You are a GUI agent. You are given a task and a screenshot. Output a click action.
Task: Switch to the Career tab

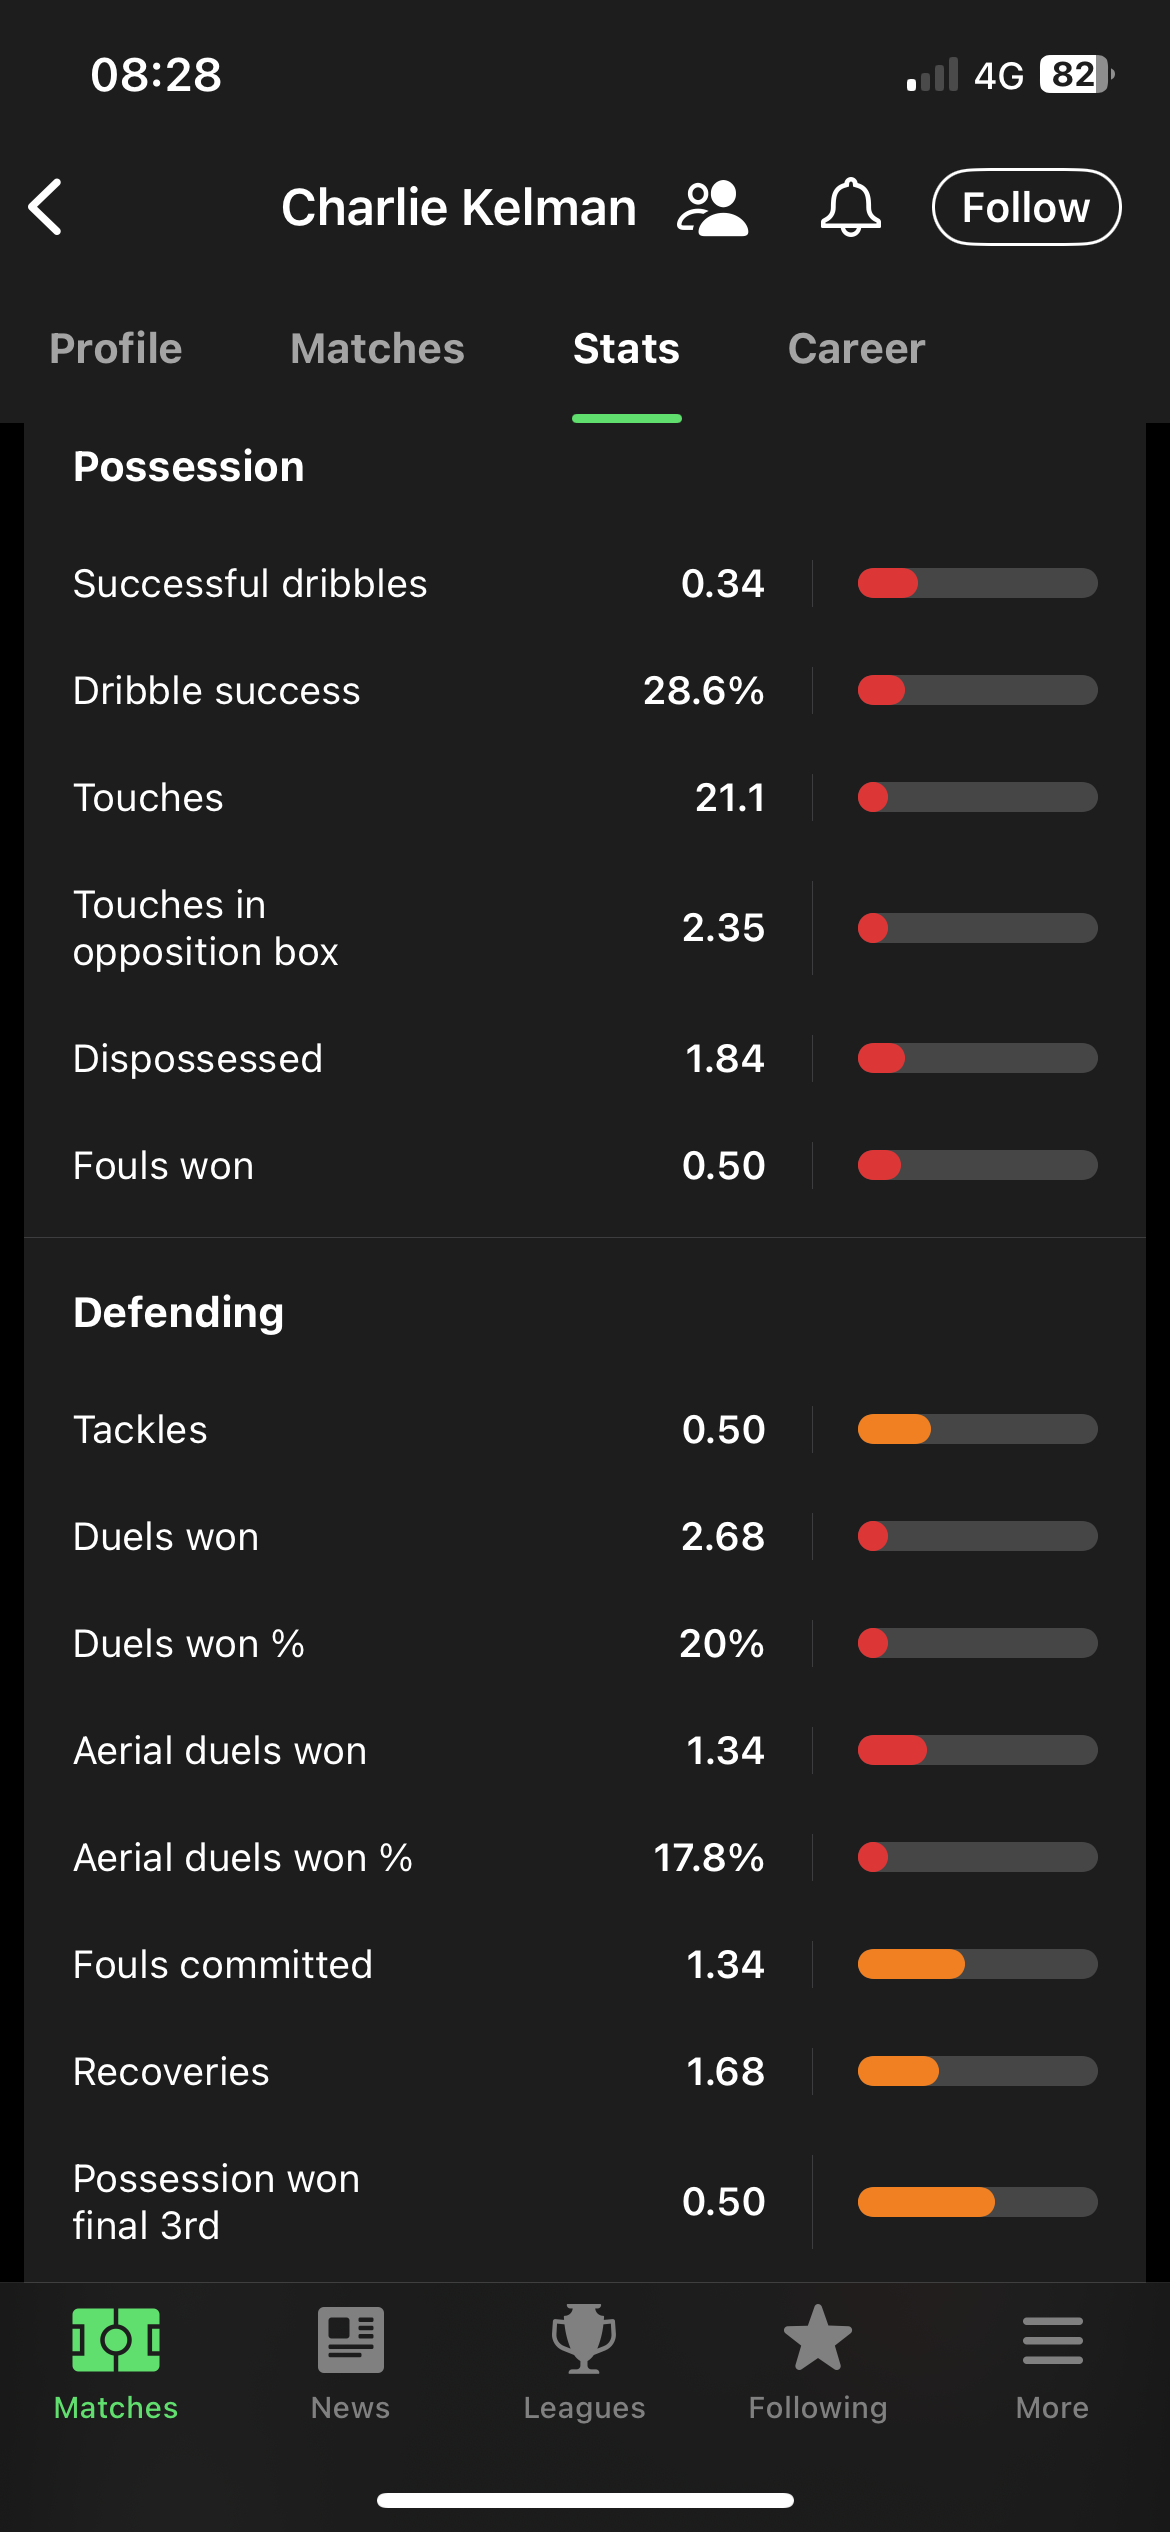coord(856,349)
